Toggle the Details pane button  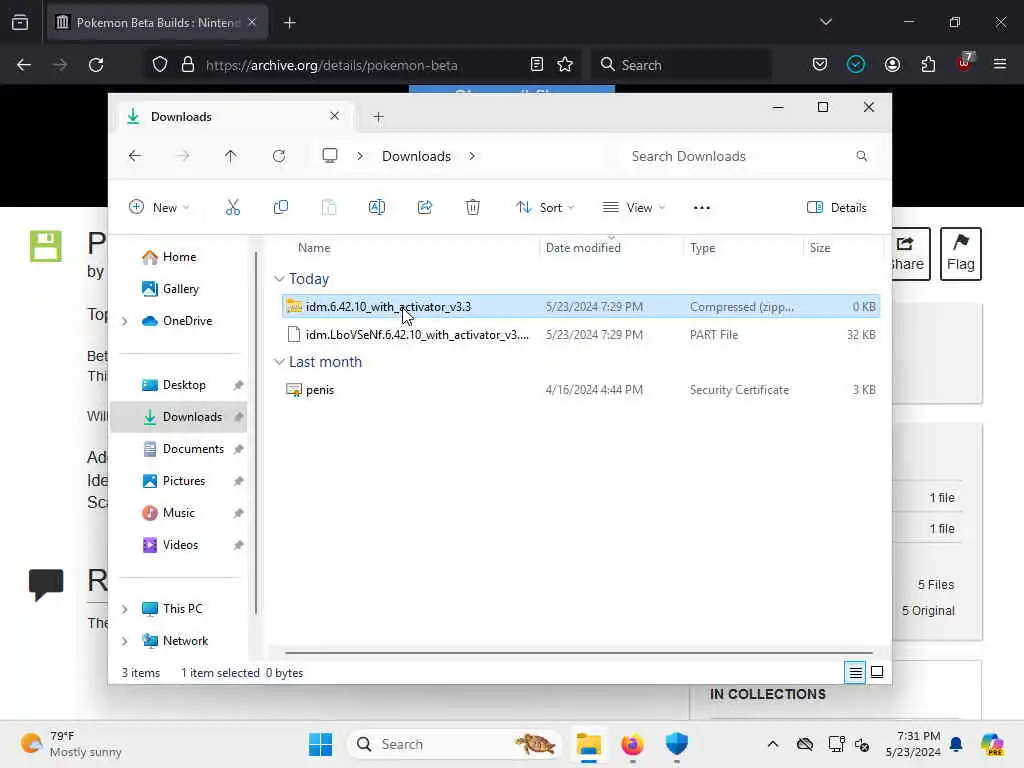(837, 208)
